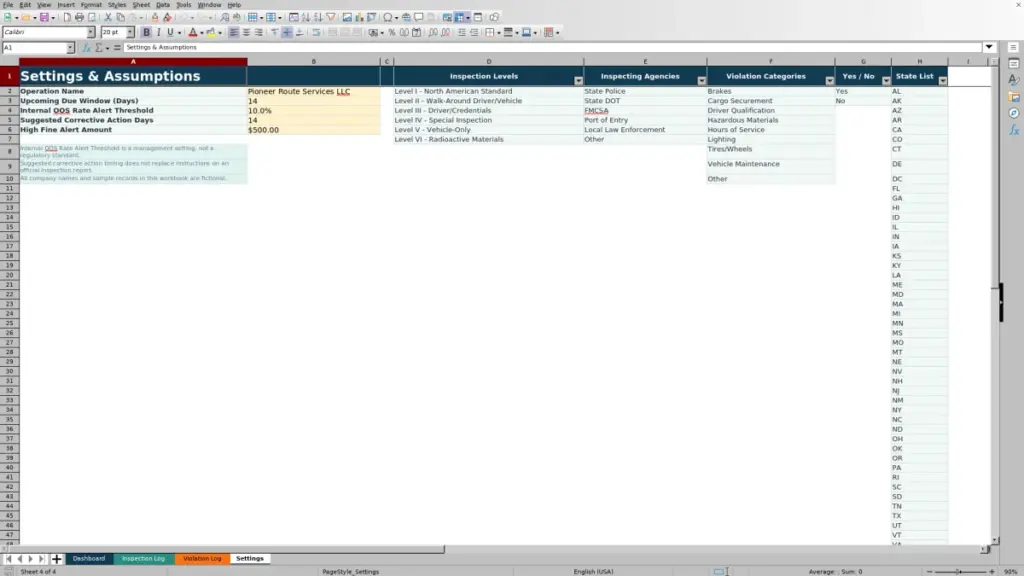Screen dimensions: 1024x576
Task: Insert an image via toolbar icon
Action: pos(347,18)
